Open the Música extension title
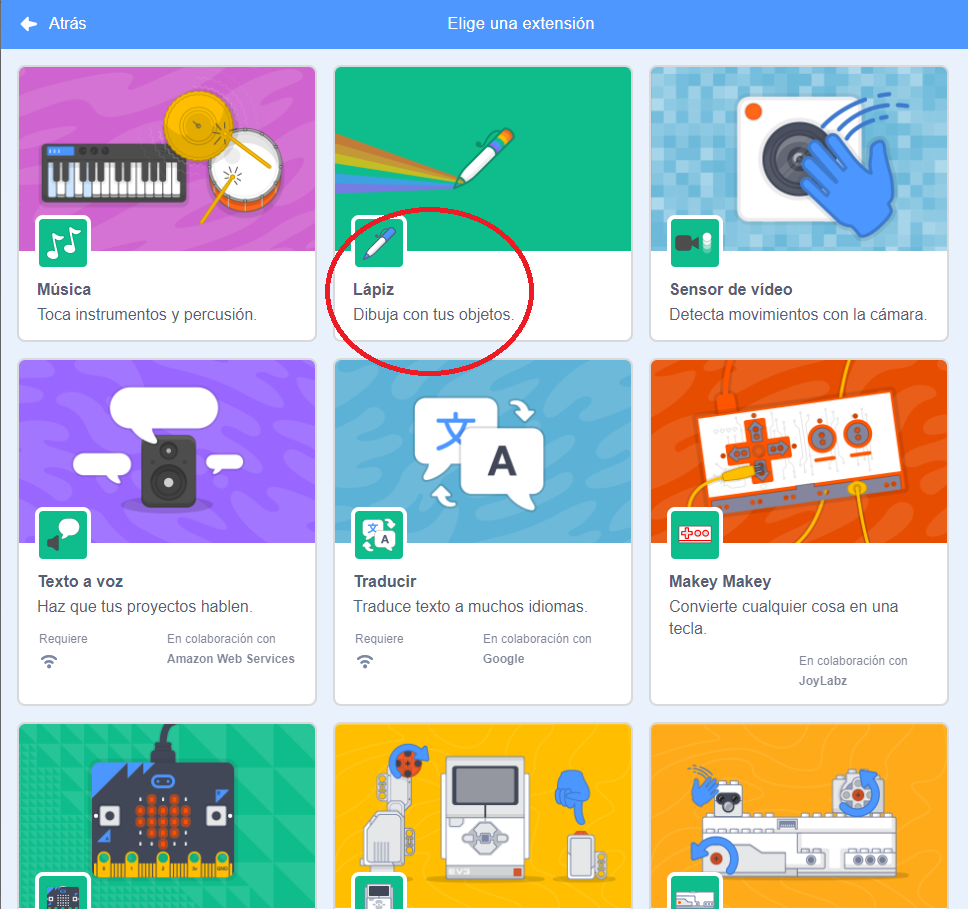The image size is (968, 909). pos(64,289)
